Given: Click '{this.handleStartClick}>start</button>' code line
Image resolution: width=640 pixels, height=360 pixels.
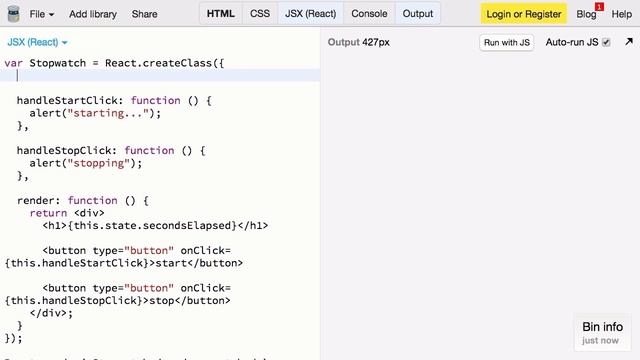Looking at the screenshot, I should (x=124, y=263).
